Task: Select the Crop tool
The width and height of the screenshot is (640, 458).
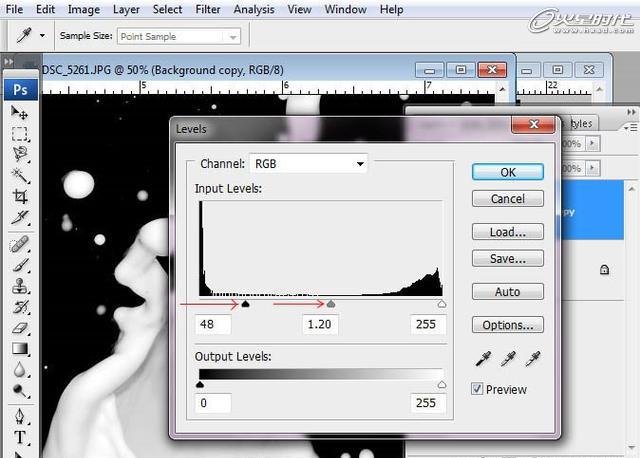Action: [x=20, y=196]
